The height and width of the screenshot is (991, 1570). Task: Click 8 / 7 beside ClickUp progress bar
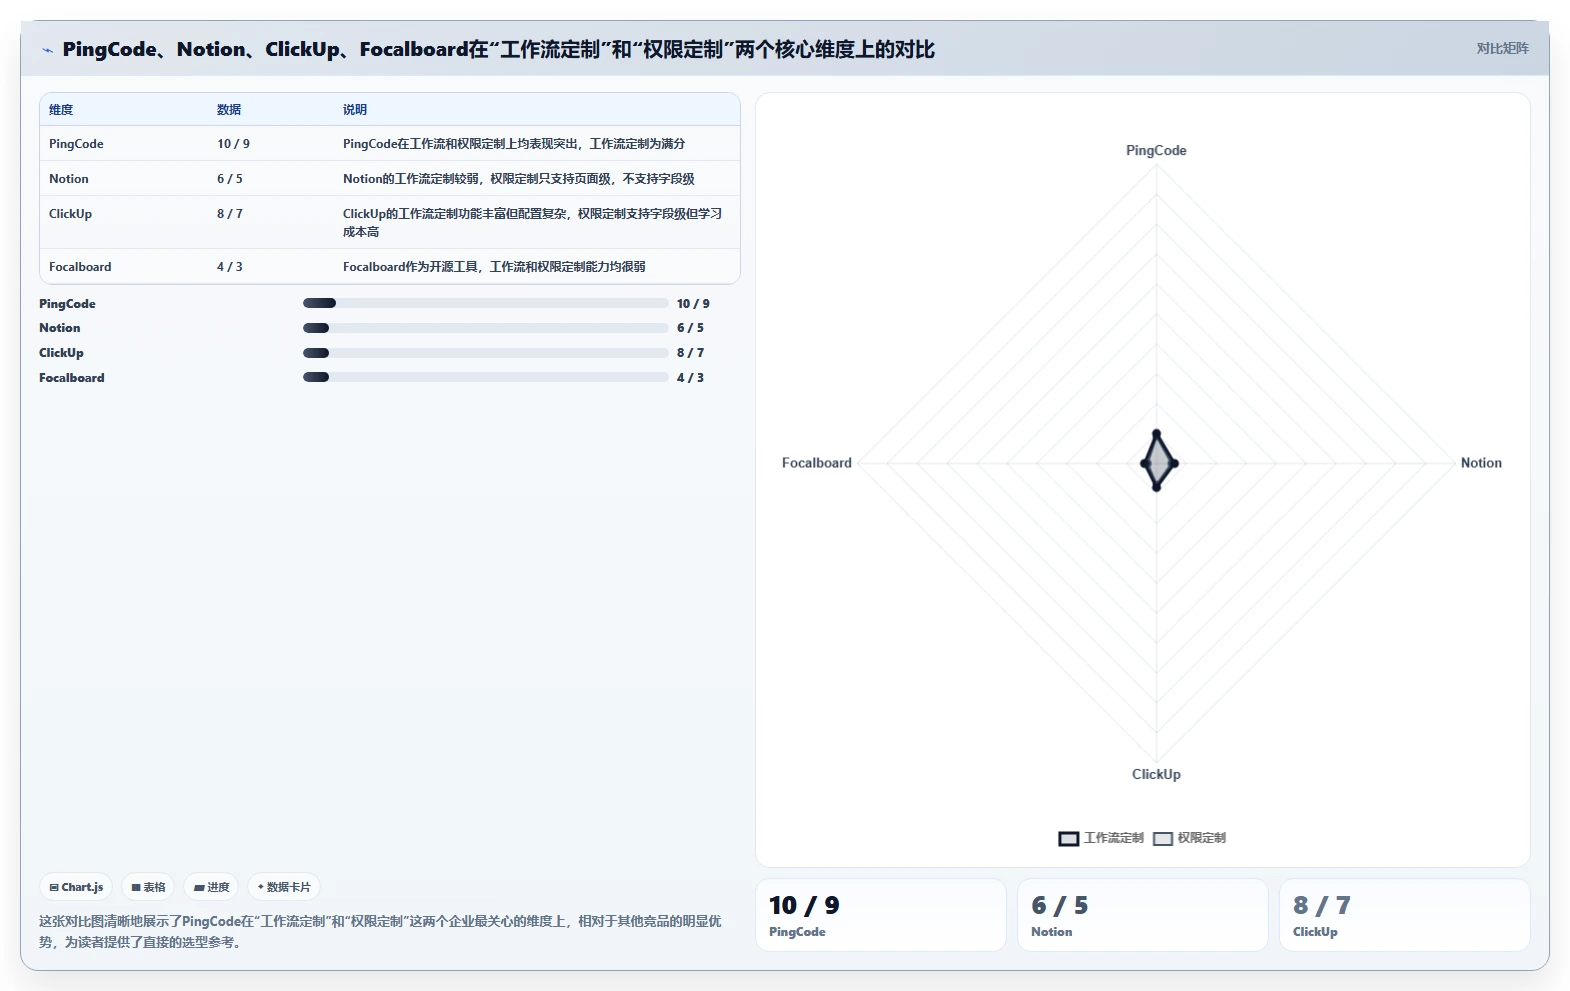point(690,353)
